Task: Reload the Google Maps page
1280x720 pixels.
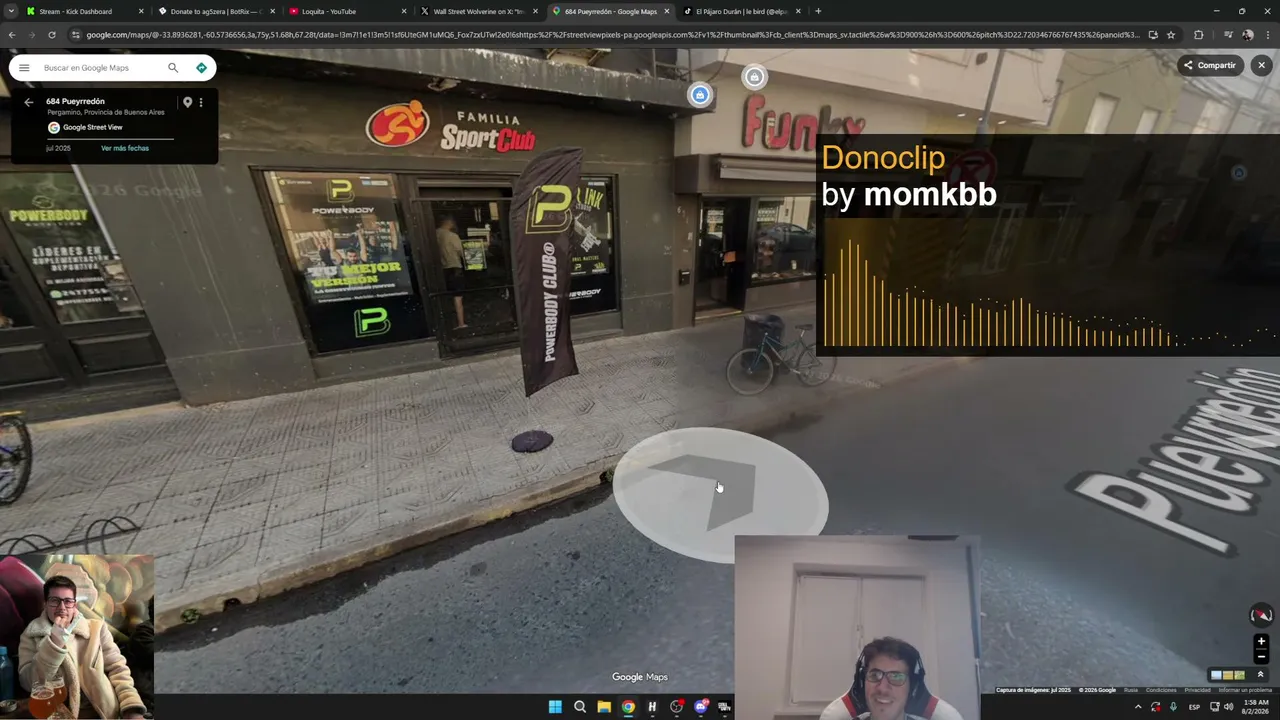Action: point(52,35)
